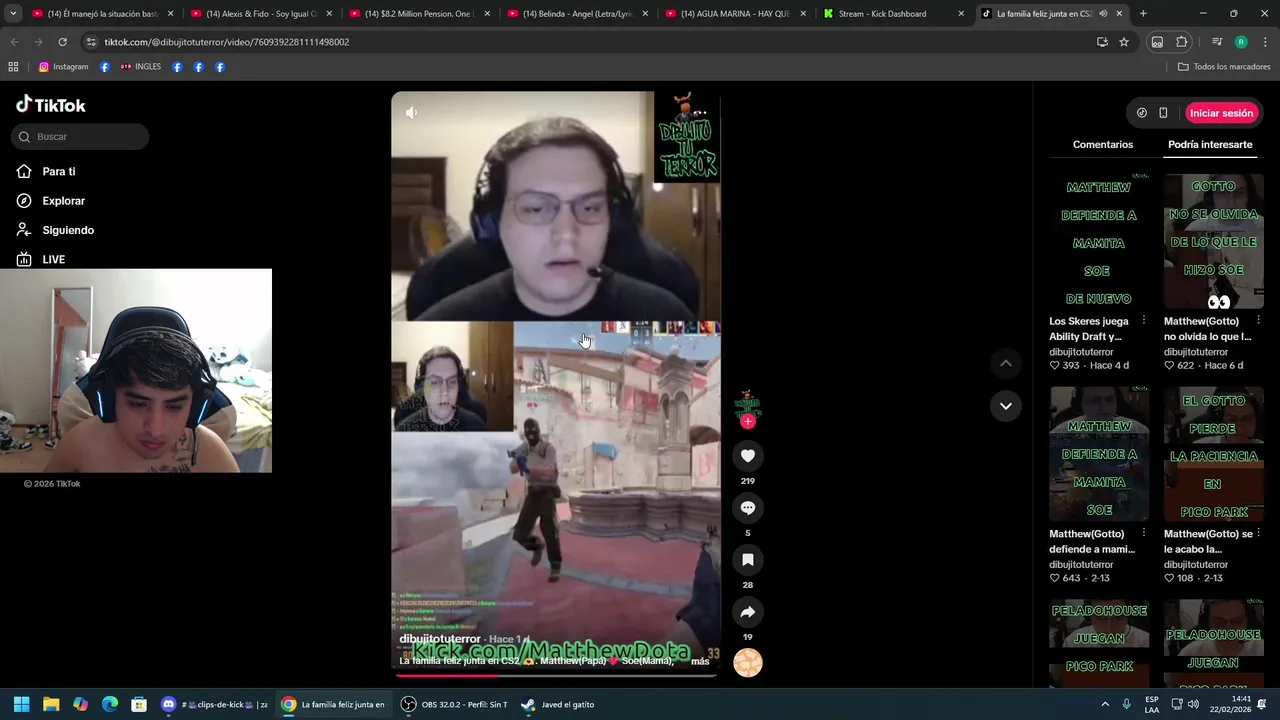Open the Instagram bookmark
This screenshot has height=720, width=1280.
pos(63,67)
